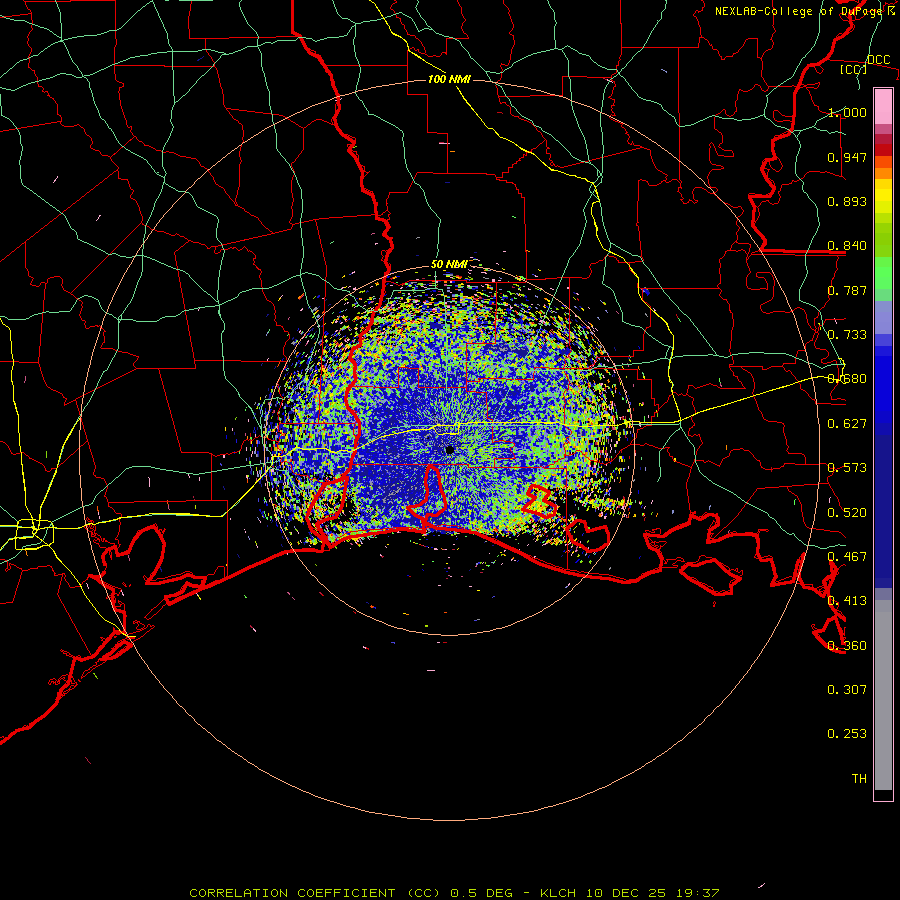This screenshot has width=900, height=900.
Task: Click the 0.787 scale value
Action: (x=847, y=290)
